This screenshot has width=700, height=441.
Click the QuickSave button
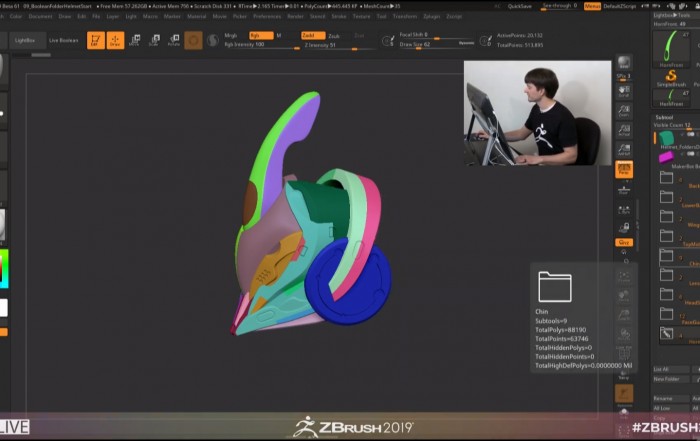520,6
